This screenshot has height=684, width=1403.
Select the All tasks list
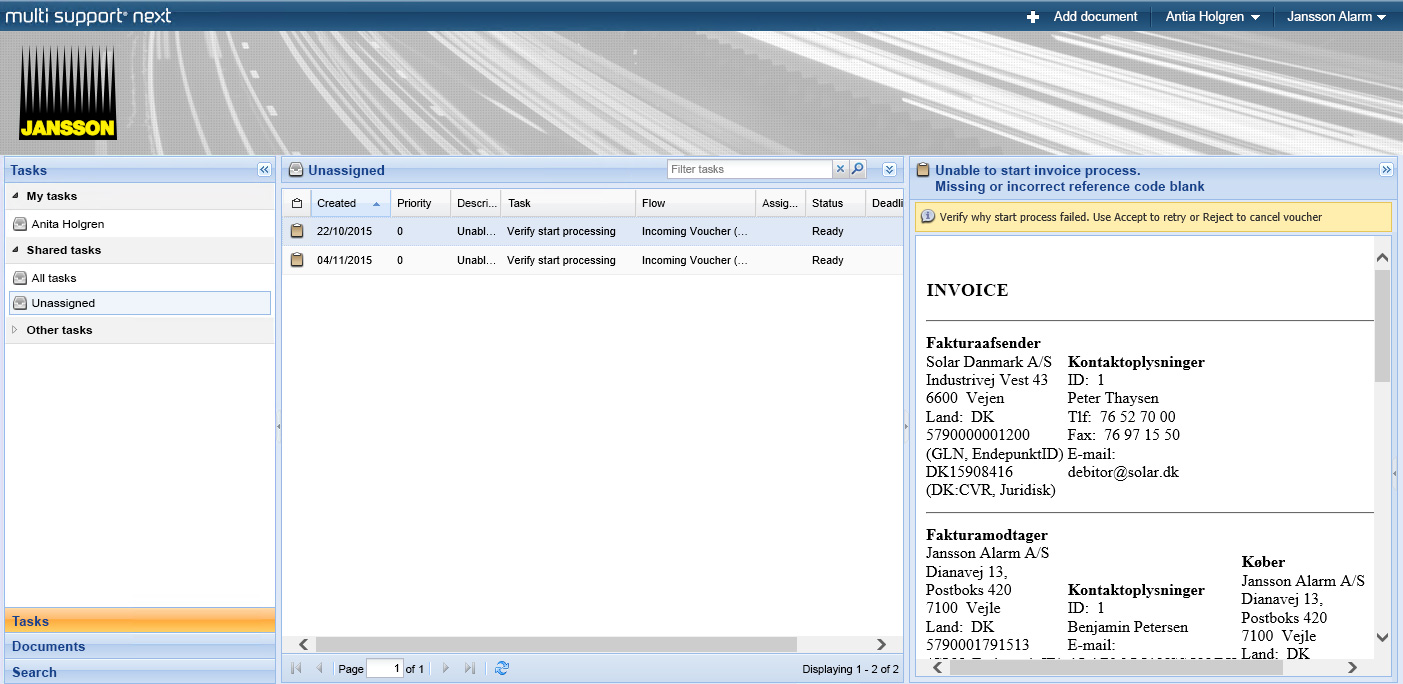pyautogui.click(x=140, y=278)
